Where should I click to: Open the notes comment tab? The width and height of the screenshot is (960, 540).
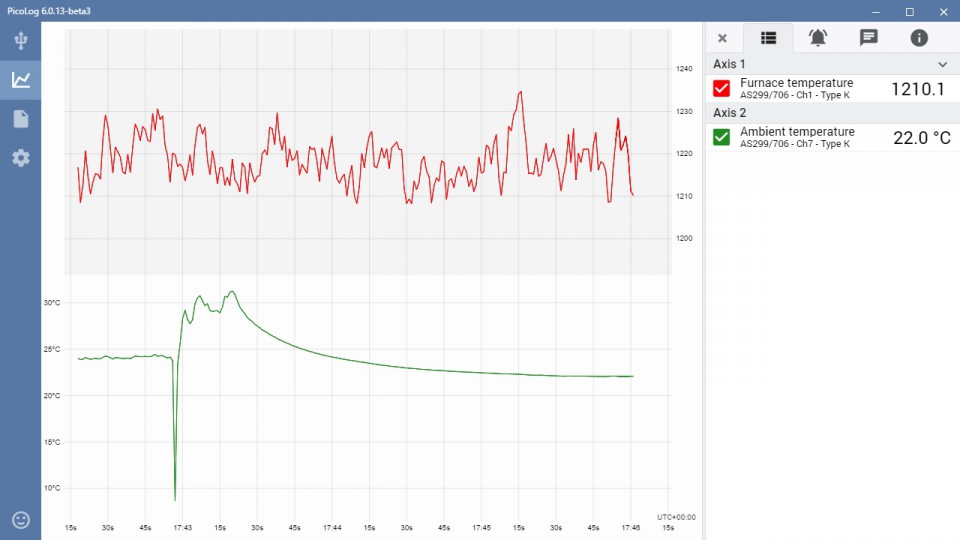coord(868,38)
